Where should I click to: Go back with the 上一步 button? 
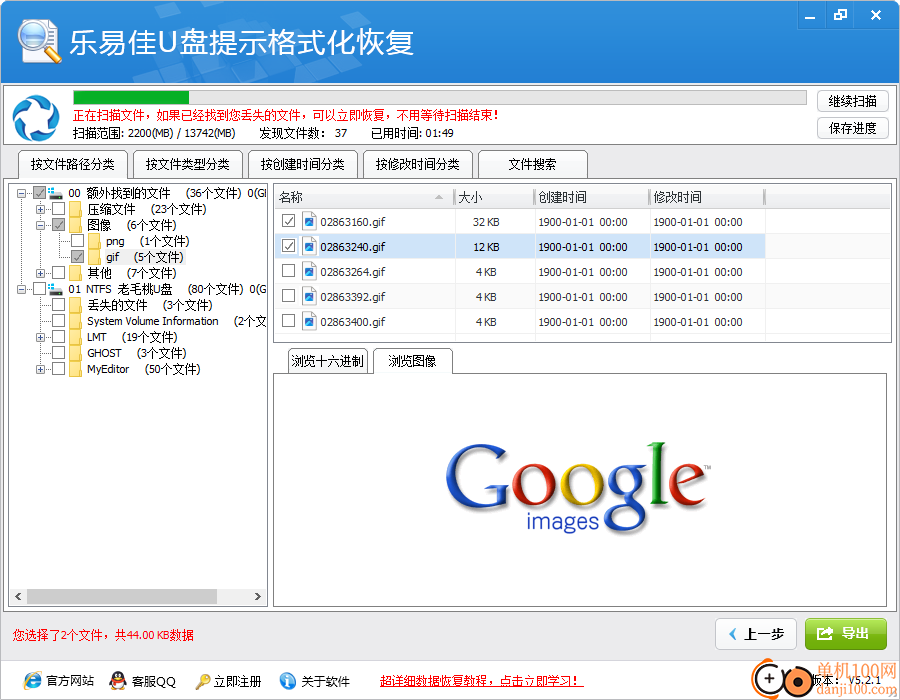(755, 634)
